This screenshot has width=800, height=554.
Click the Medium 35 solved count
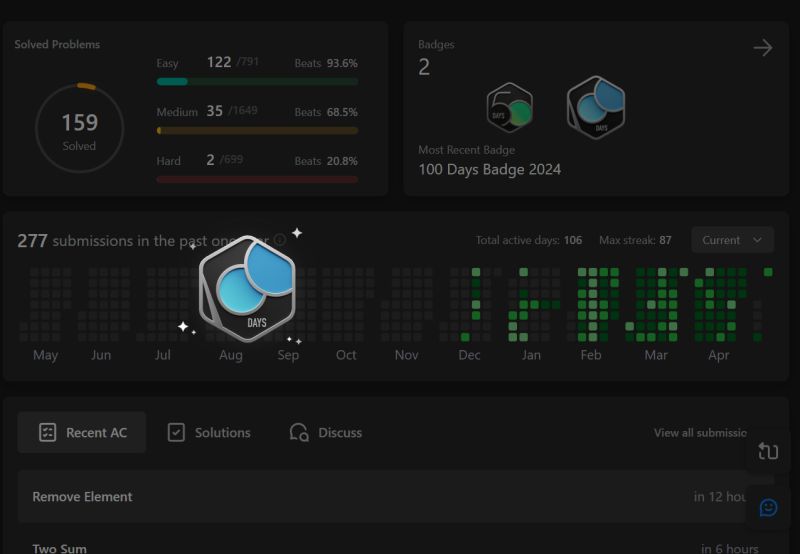(214, 111)
